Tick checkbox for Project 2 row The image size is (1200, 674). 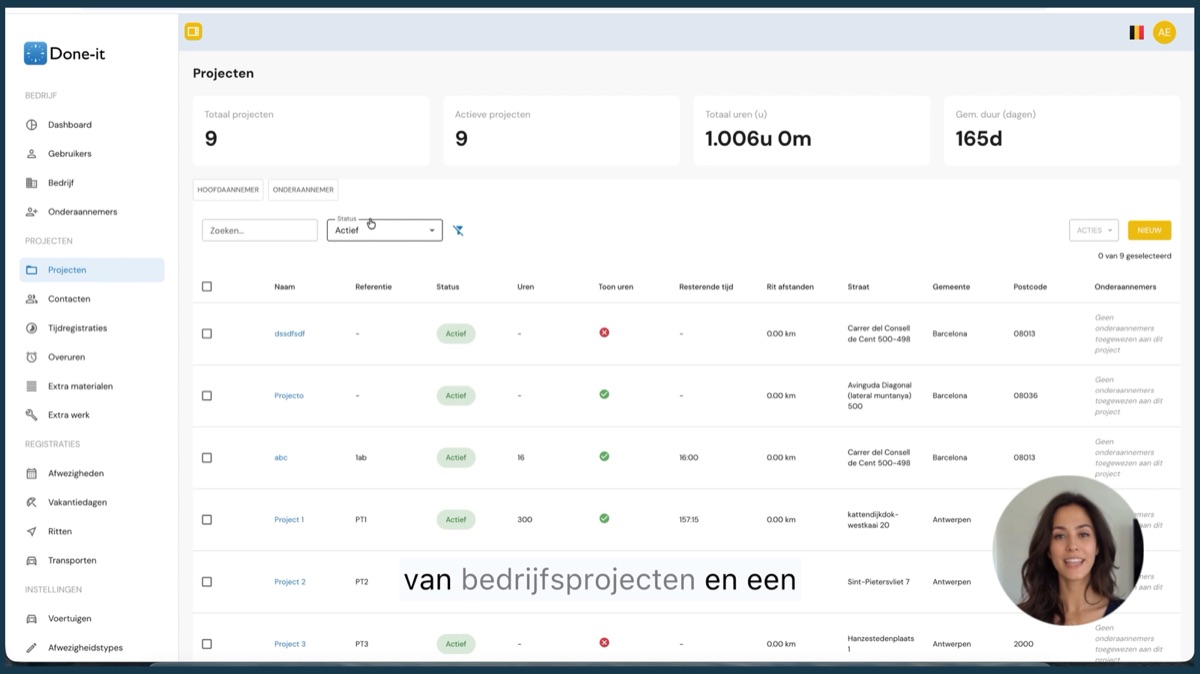tap(207, 582)
